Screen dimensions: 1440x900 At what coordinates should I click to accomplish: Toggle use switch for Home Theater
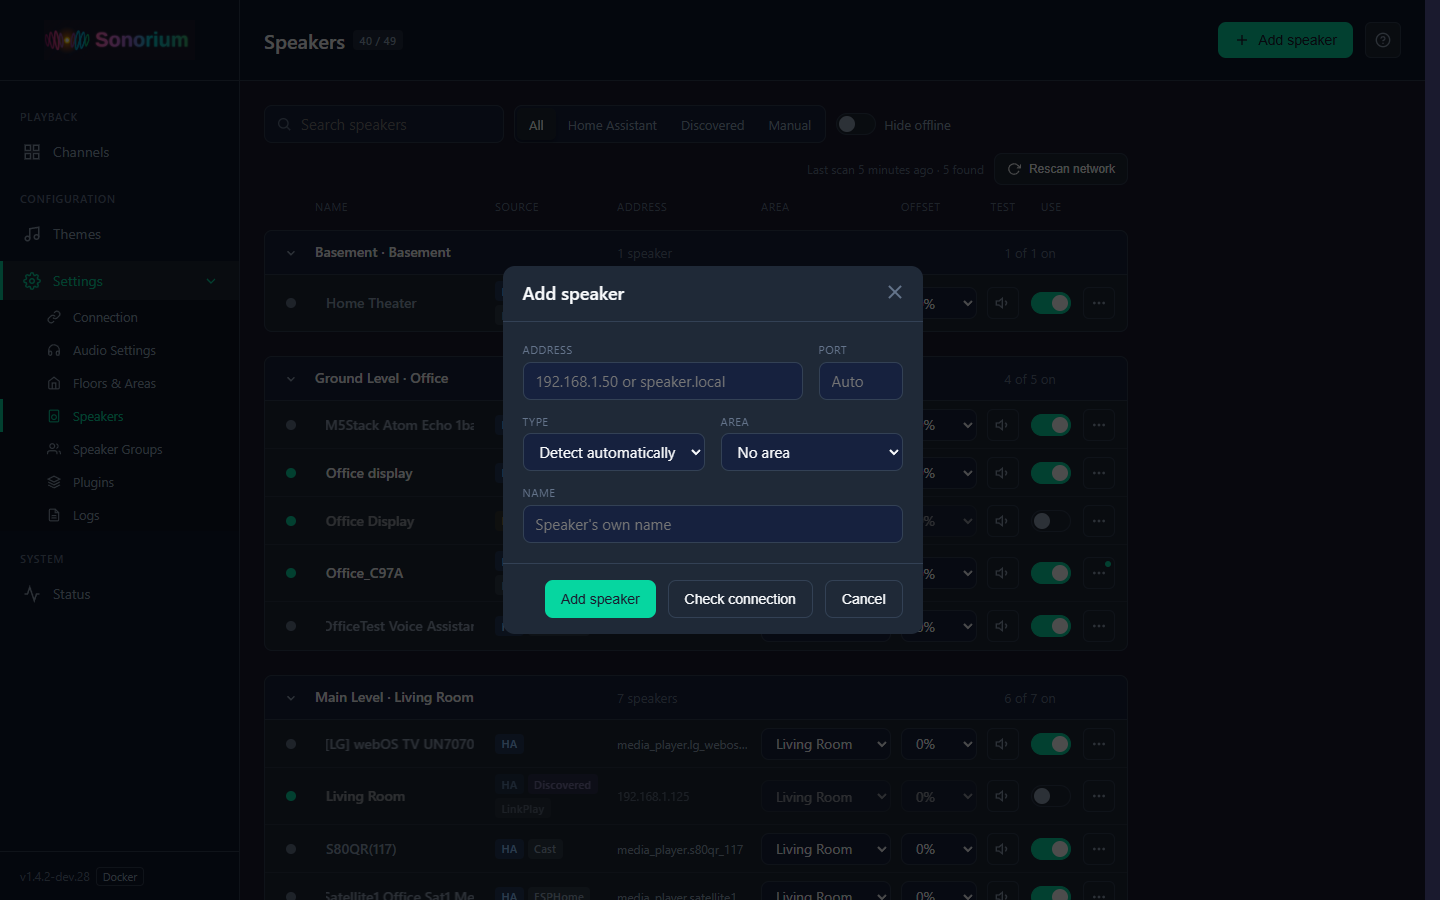point(1051,303)
